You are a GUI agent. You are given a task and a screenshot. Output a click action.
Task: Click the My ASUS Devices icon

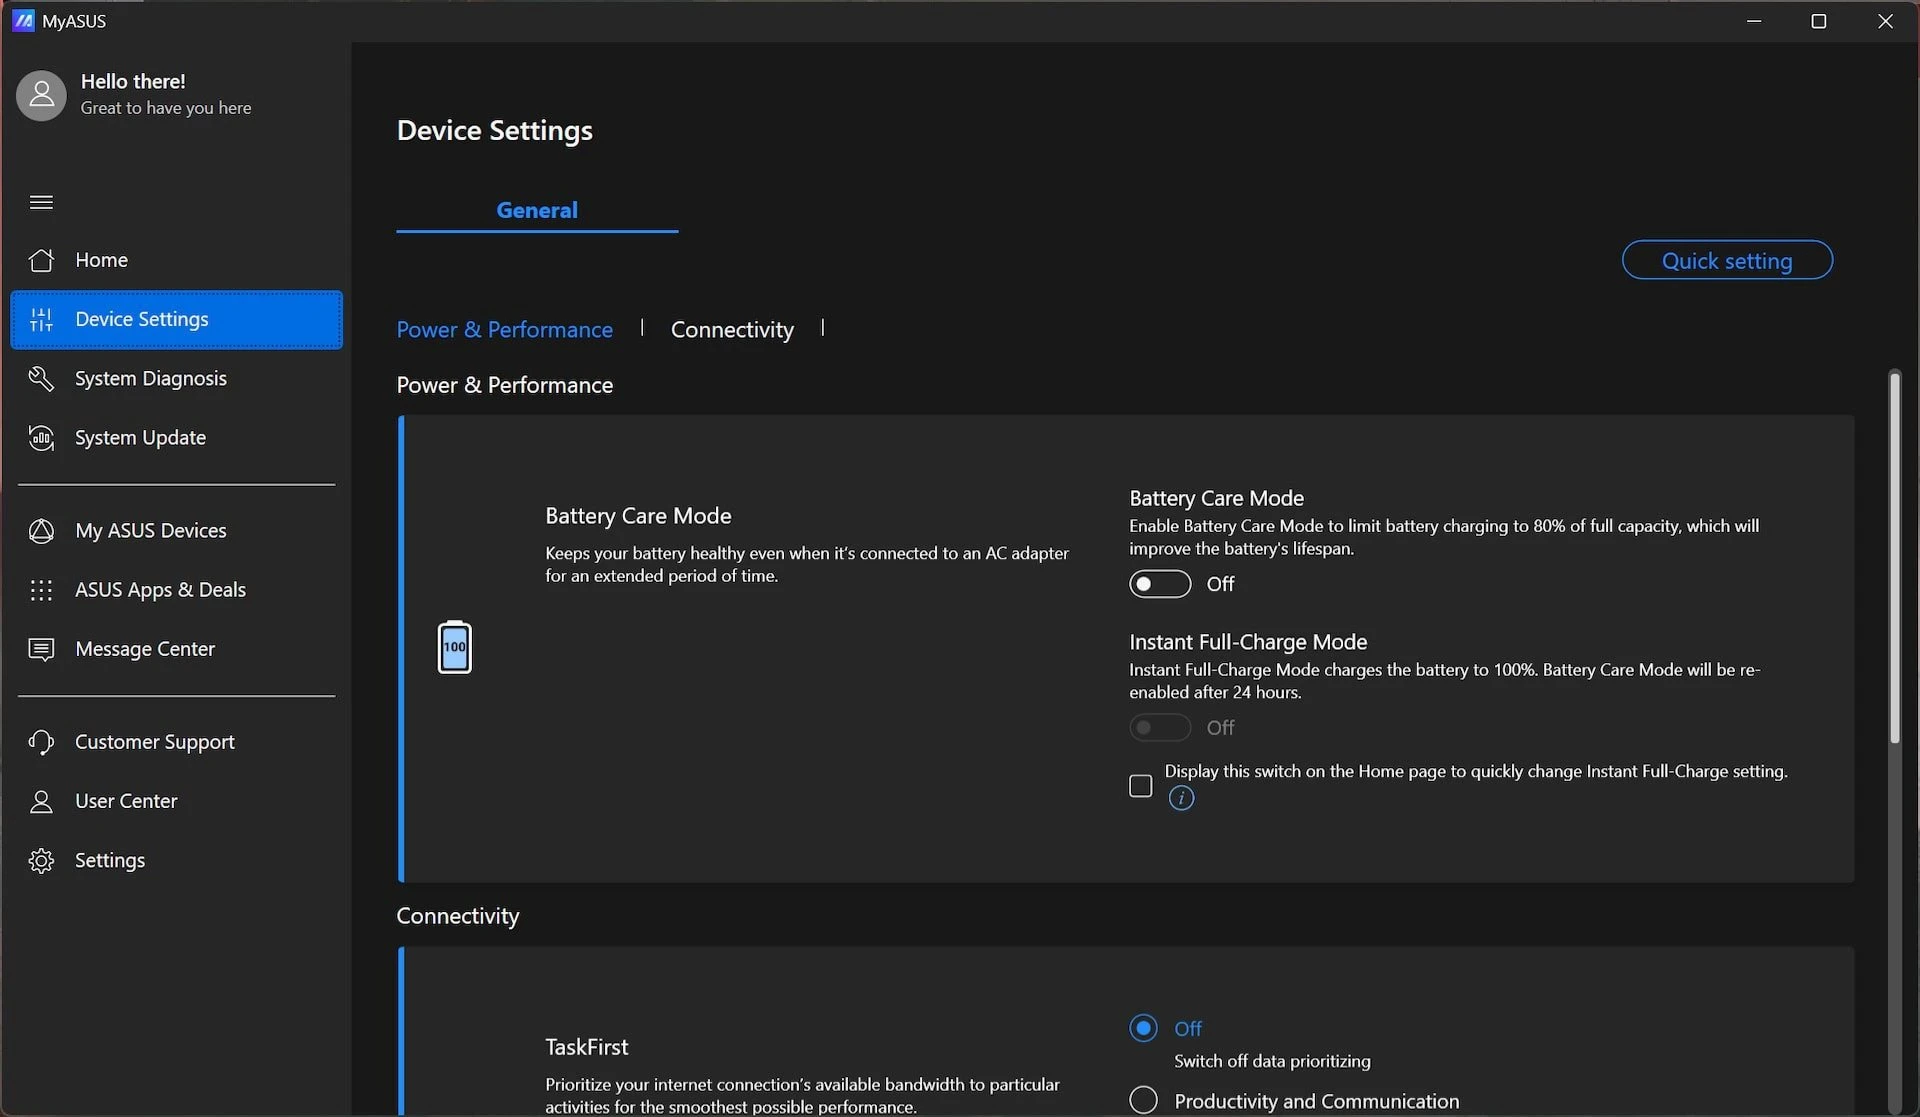pyautogui.click(x=41, y=530)
